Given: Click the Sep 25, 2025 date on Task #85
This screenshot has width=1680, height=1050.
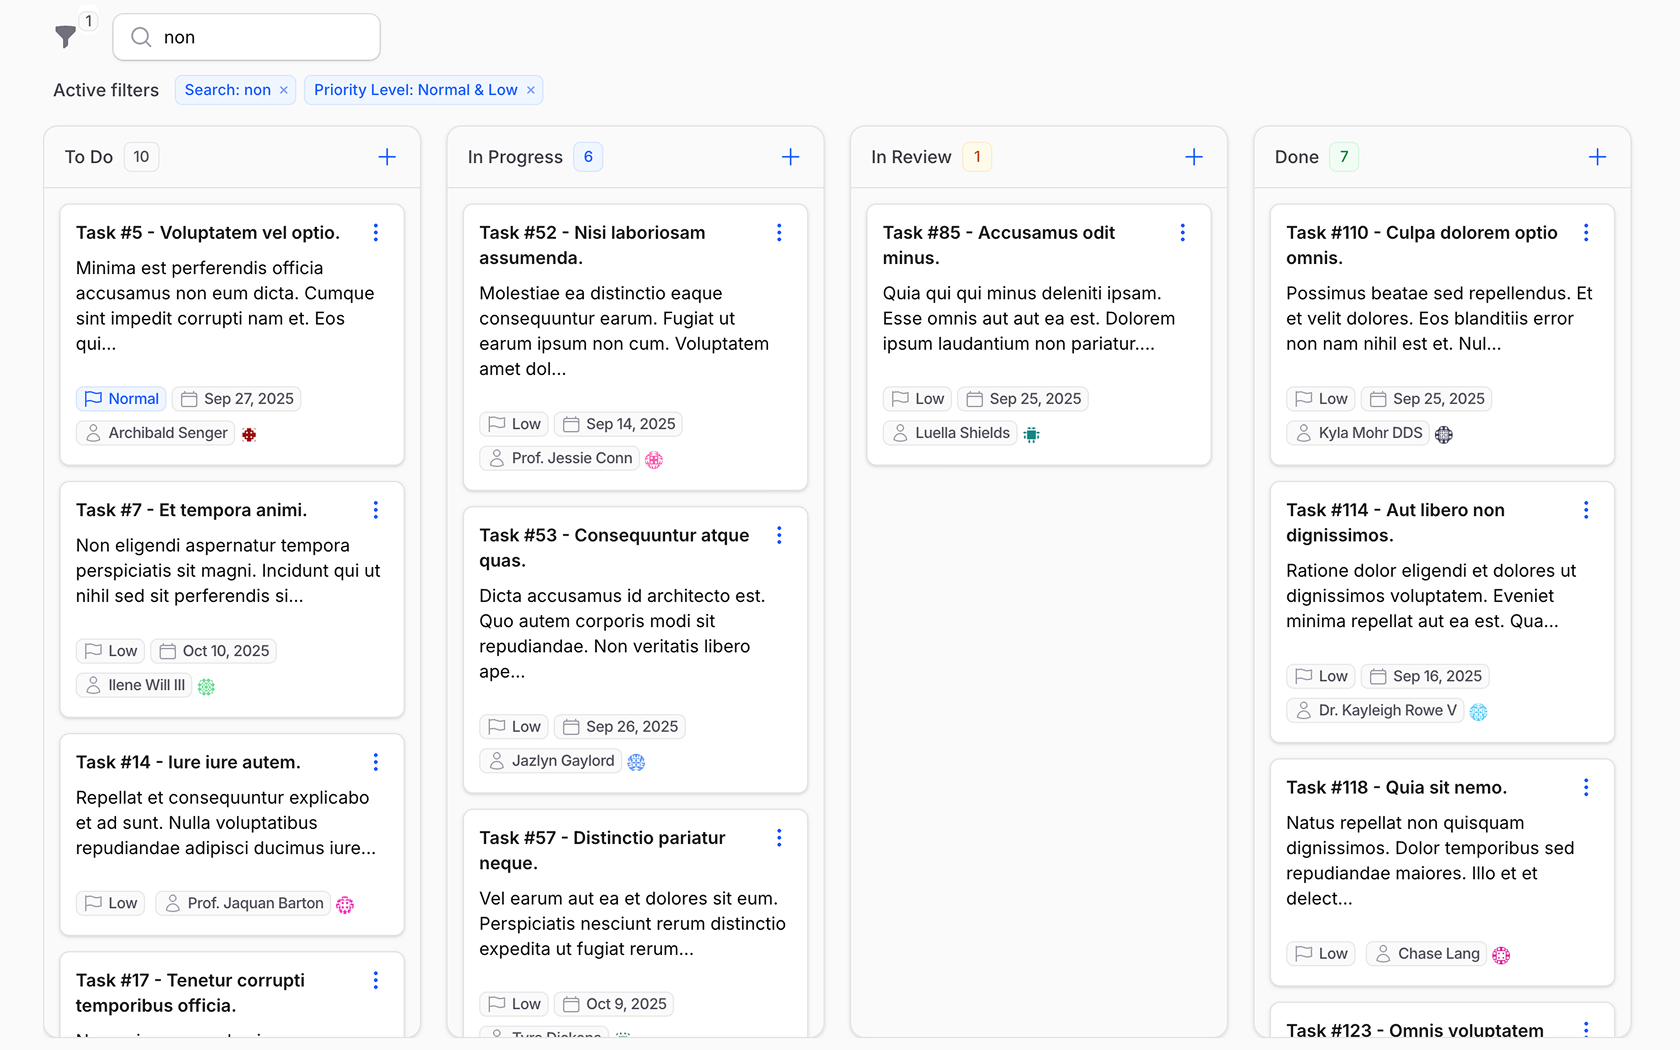Looking at the screenshot, I should tap(1023, 399).
